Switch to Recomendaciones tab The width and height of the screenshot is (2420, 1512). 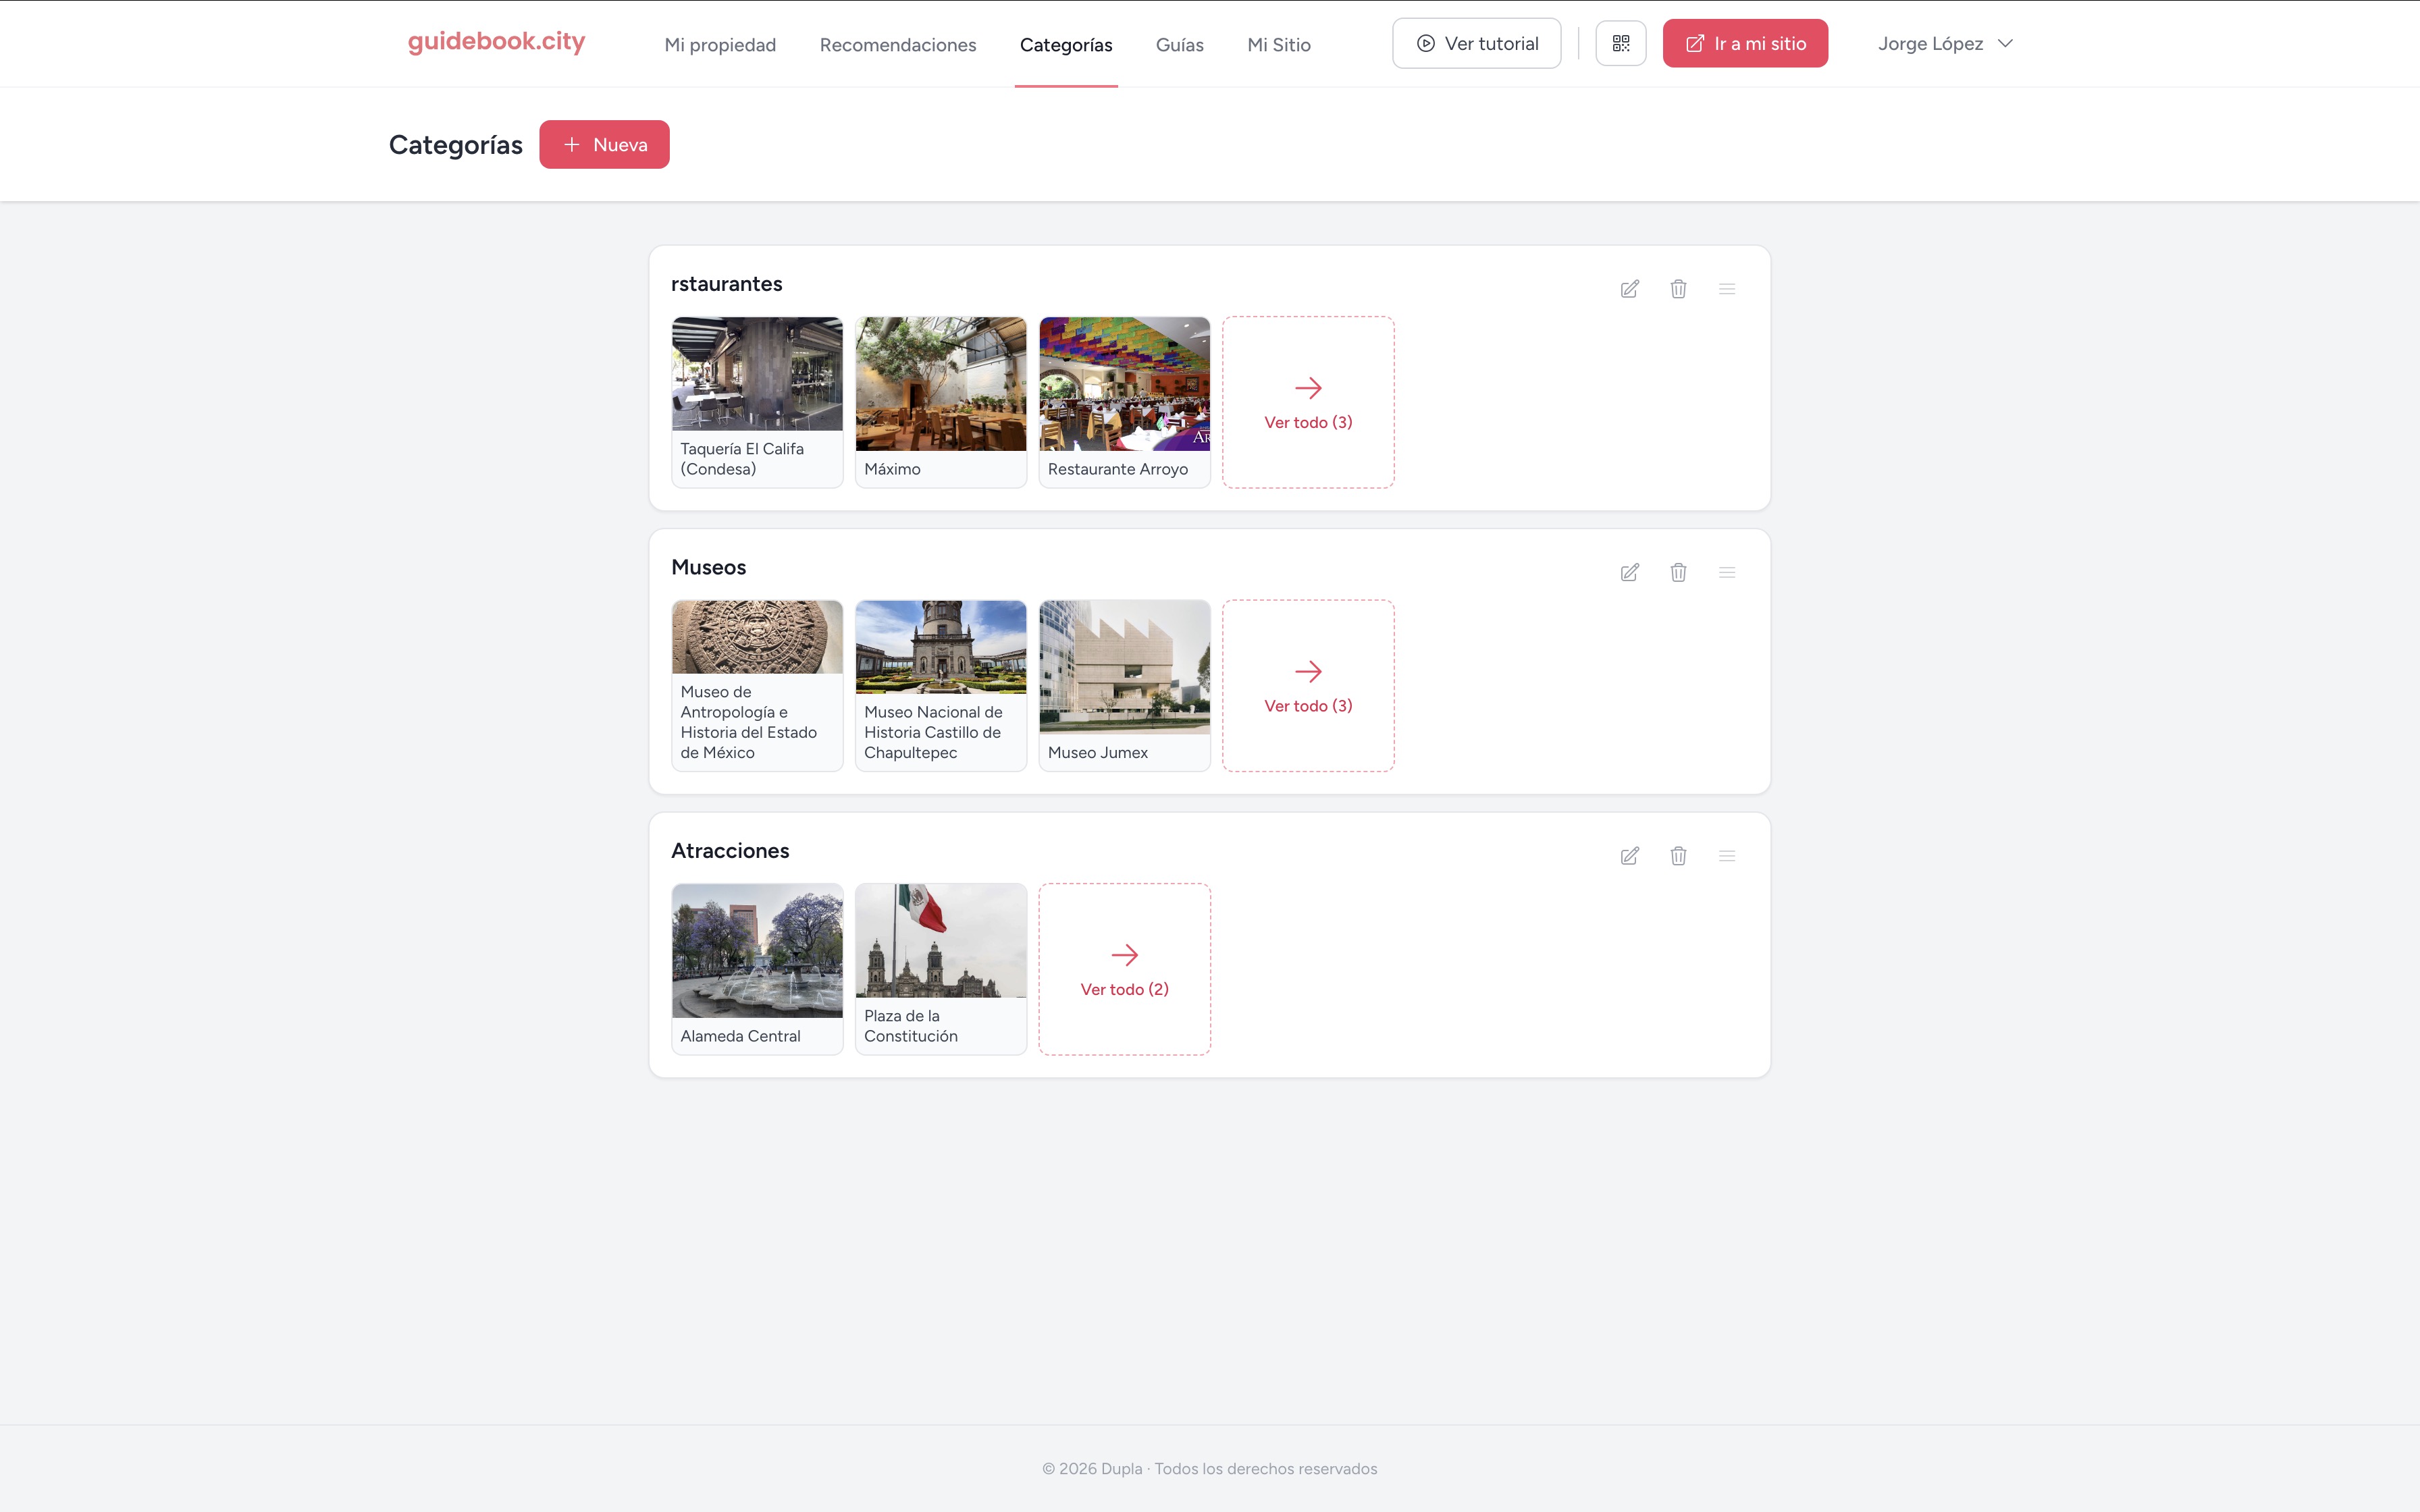pos(898,45)
